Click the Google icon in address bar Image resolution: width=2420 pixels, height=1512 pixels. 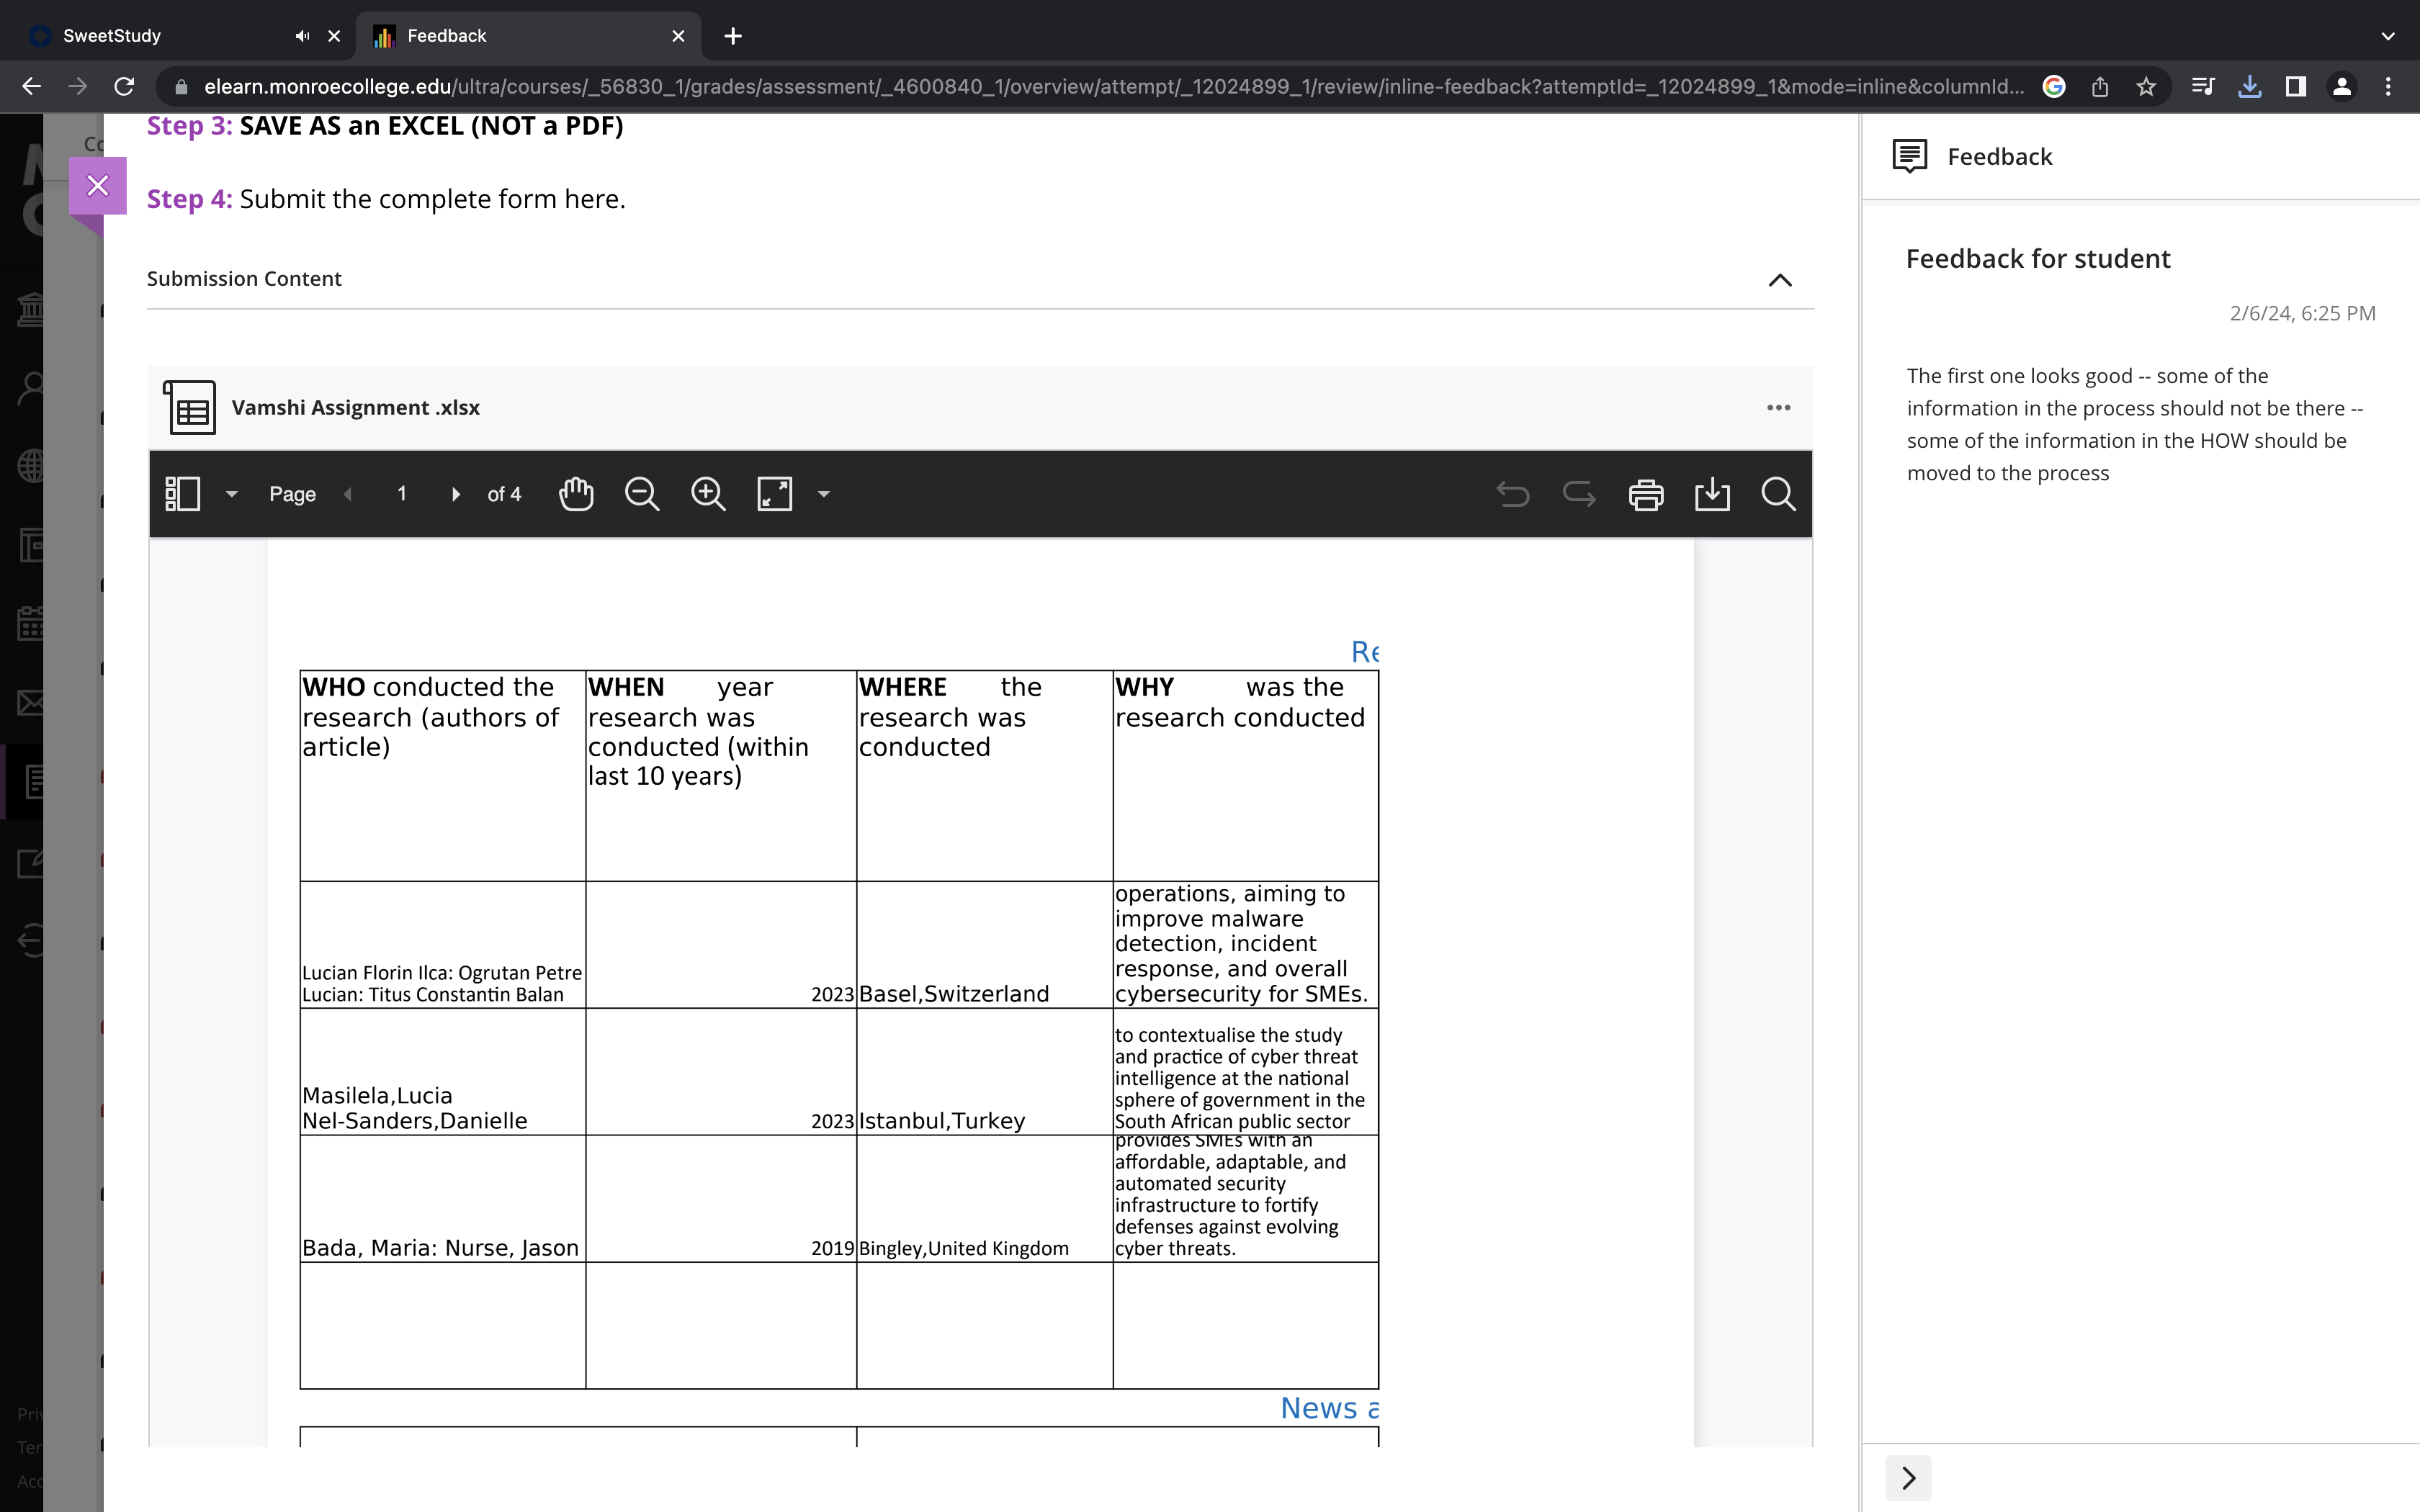[x=2054, y=87]
